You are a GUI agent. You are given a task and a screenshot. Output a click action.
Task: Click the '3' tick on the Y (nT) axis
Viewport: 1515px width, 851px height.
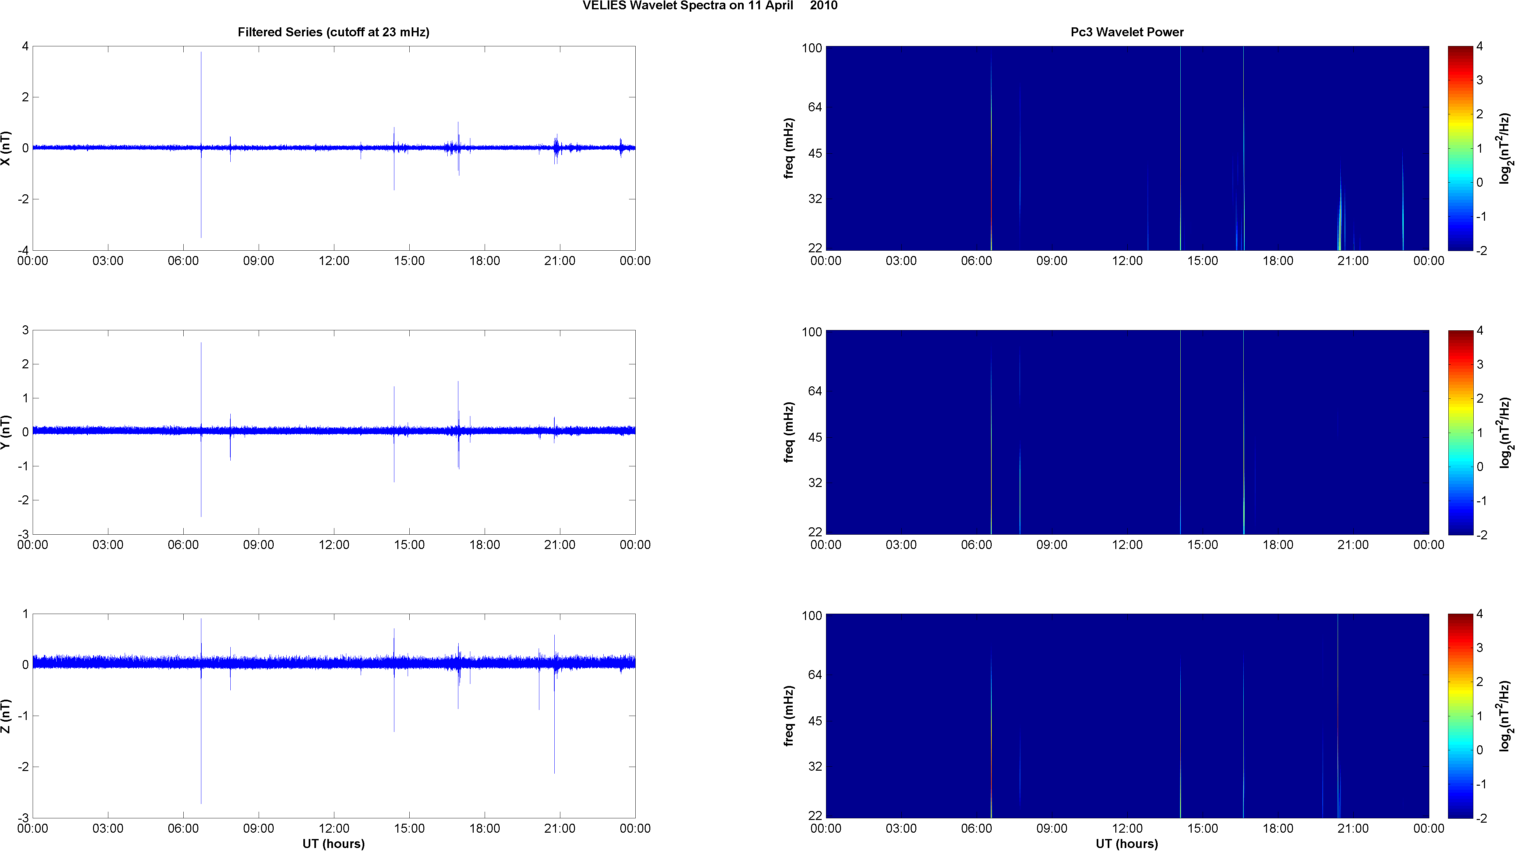[x=25, y=330]
